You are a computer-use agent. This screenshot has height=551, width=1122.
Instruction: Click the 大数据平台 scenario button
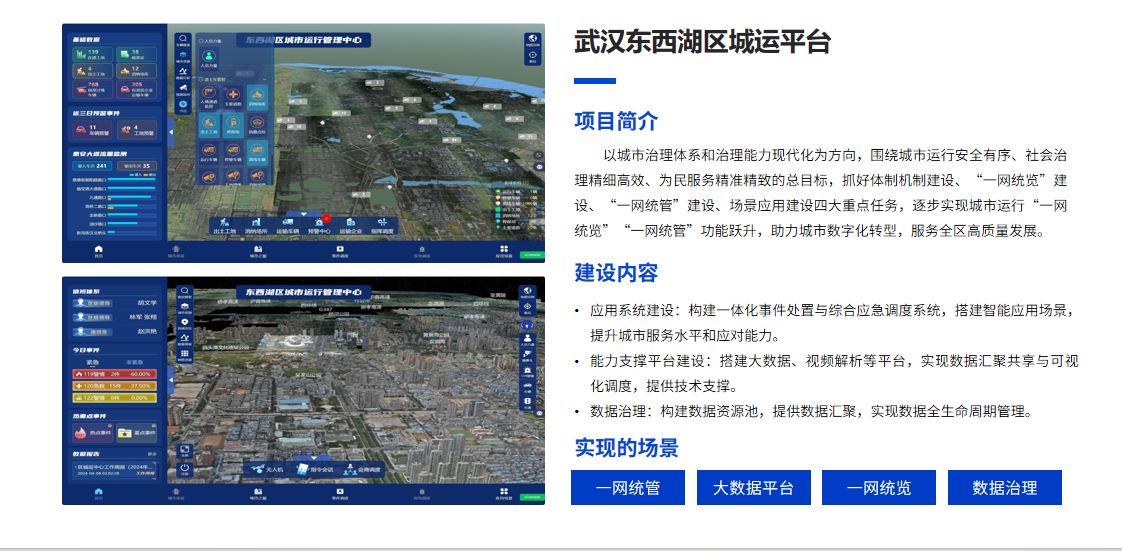[753, 488]
